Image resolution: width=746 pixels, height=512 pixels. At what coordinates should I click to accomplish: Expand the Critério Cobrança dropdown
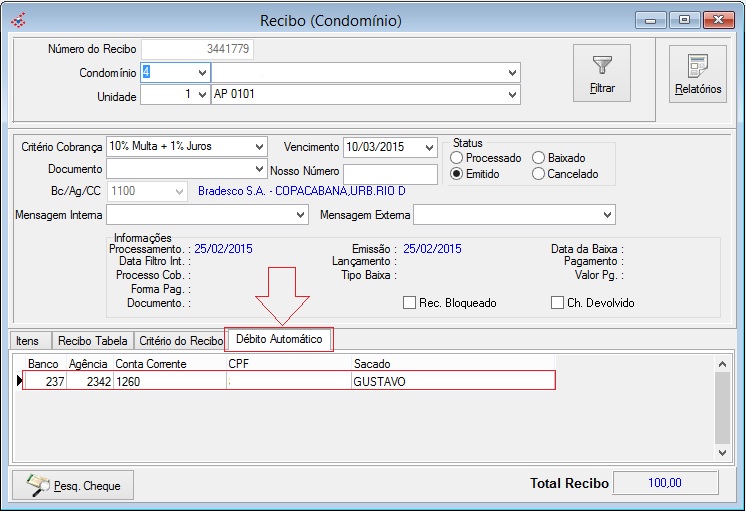coord(259,147)
